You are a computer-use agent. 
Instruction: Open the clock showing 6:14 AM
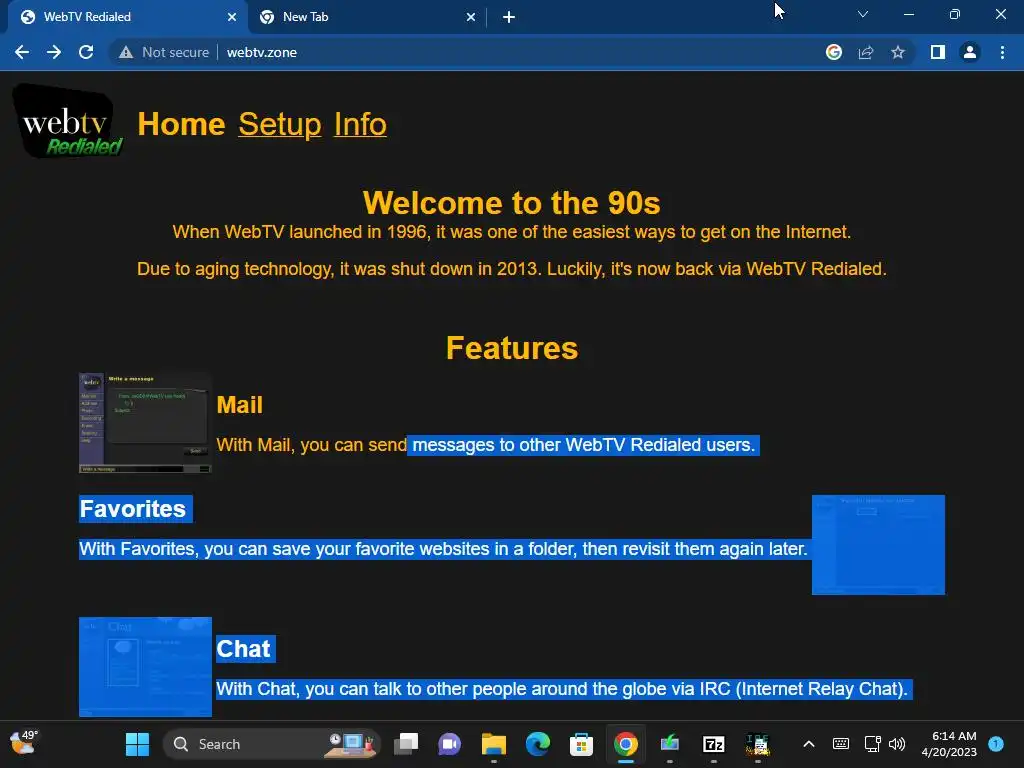(x=949, y=744)
